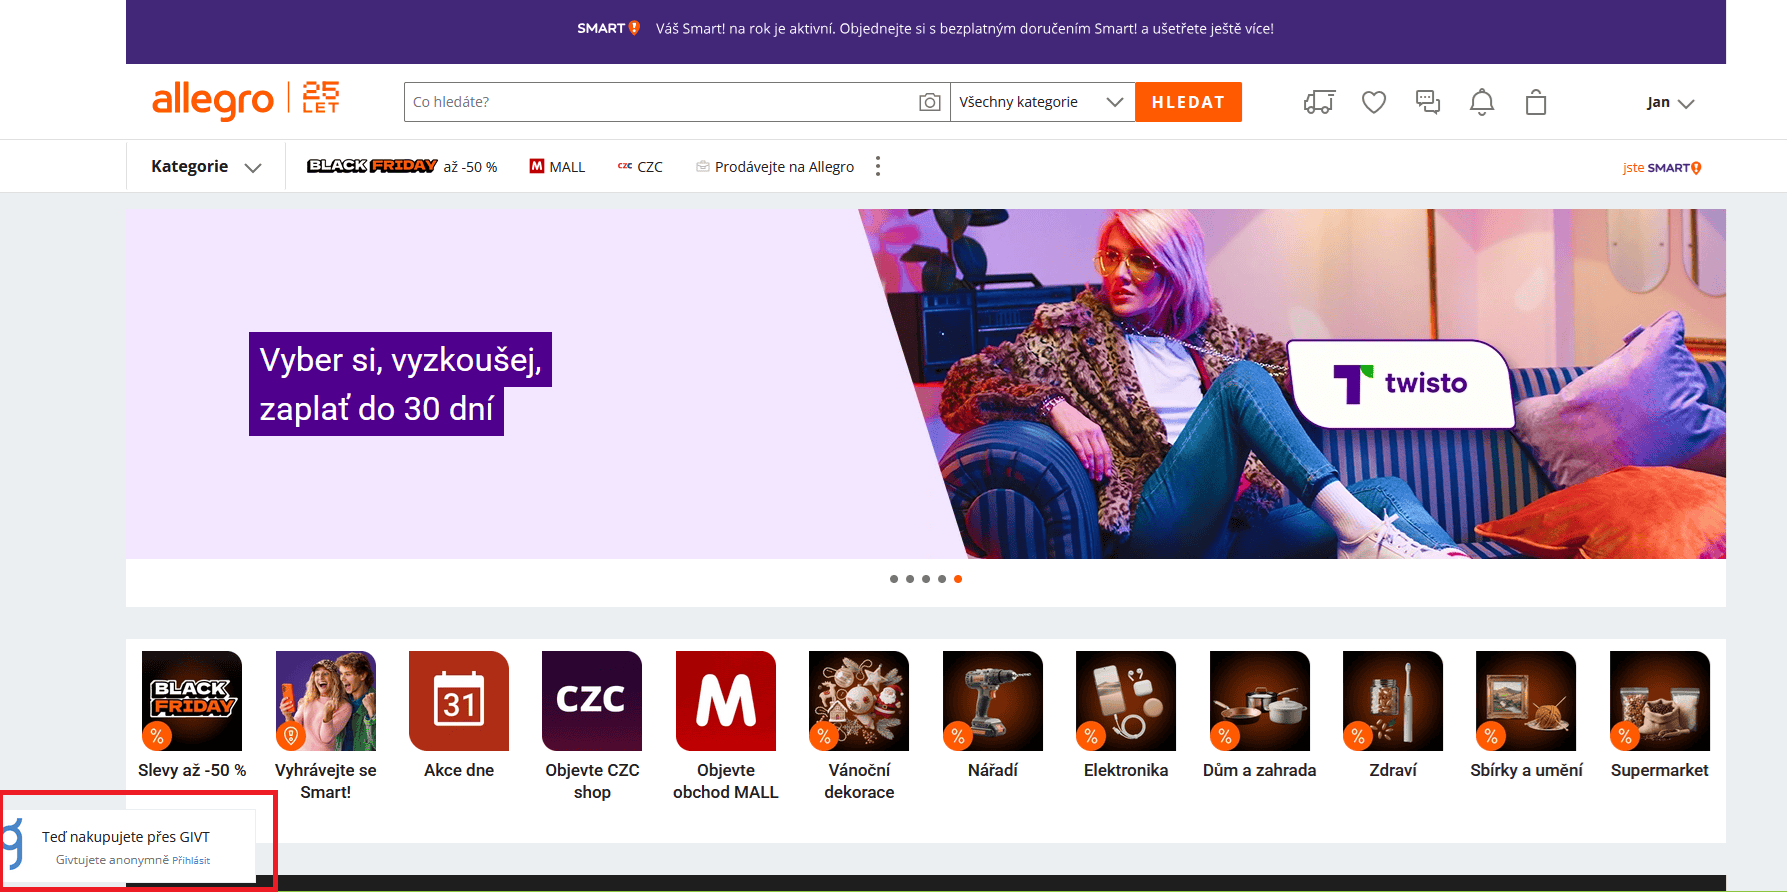This screenshot has height=892, width=1787.
Task: Open the chat messages icon
Action: [1428, 102]
